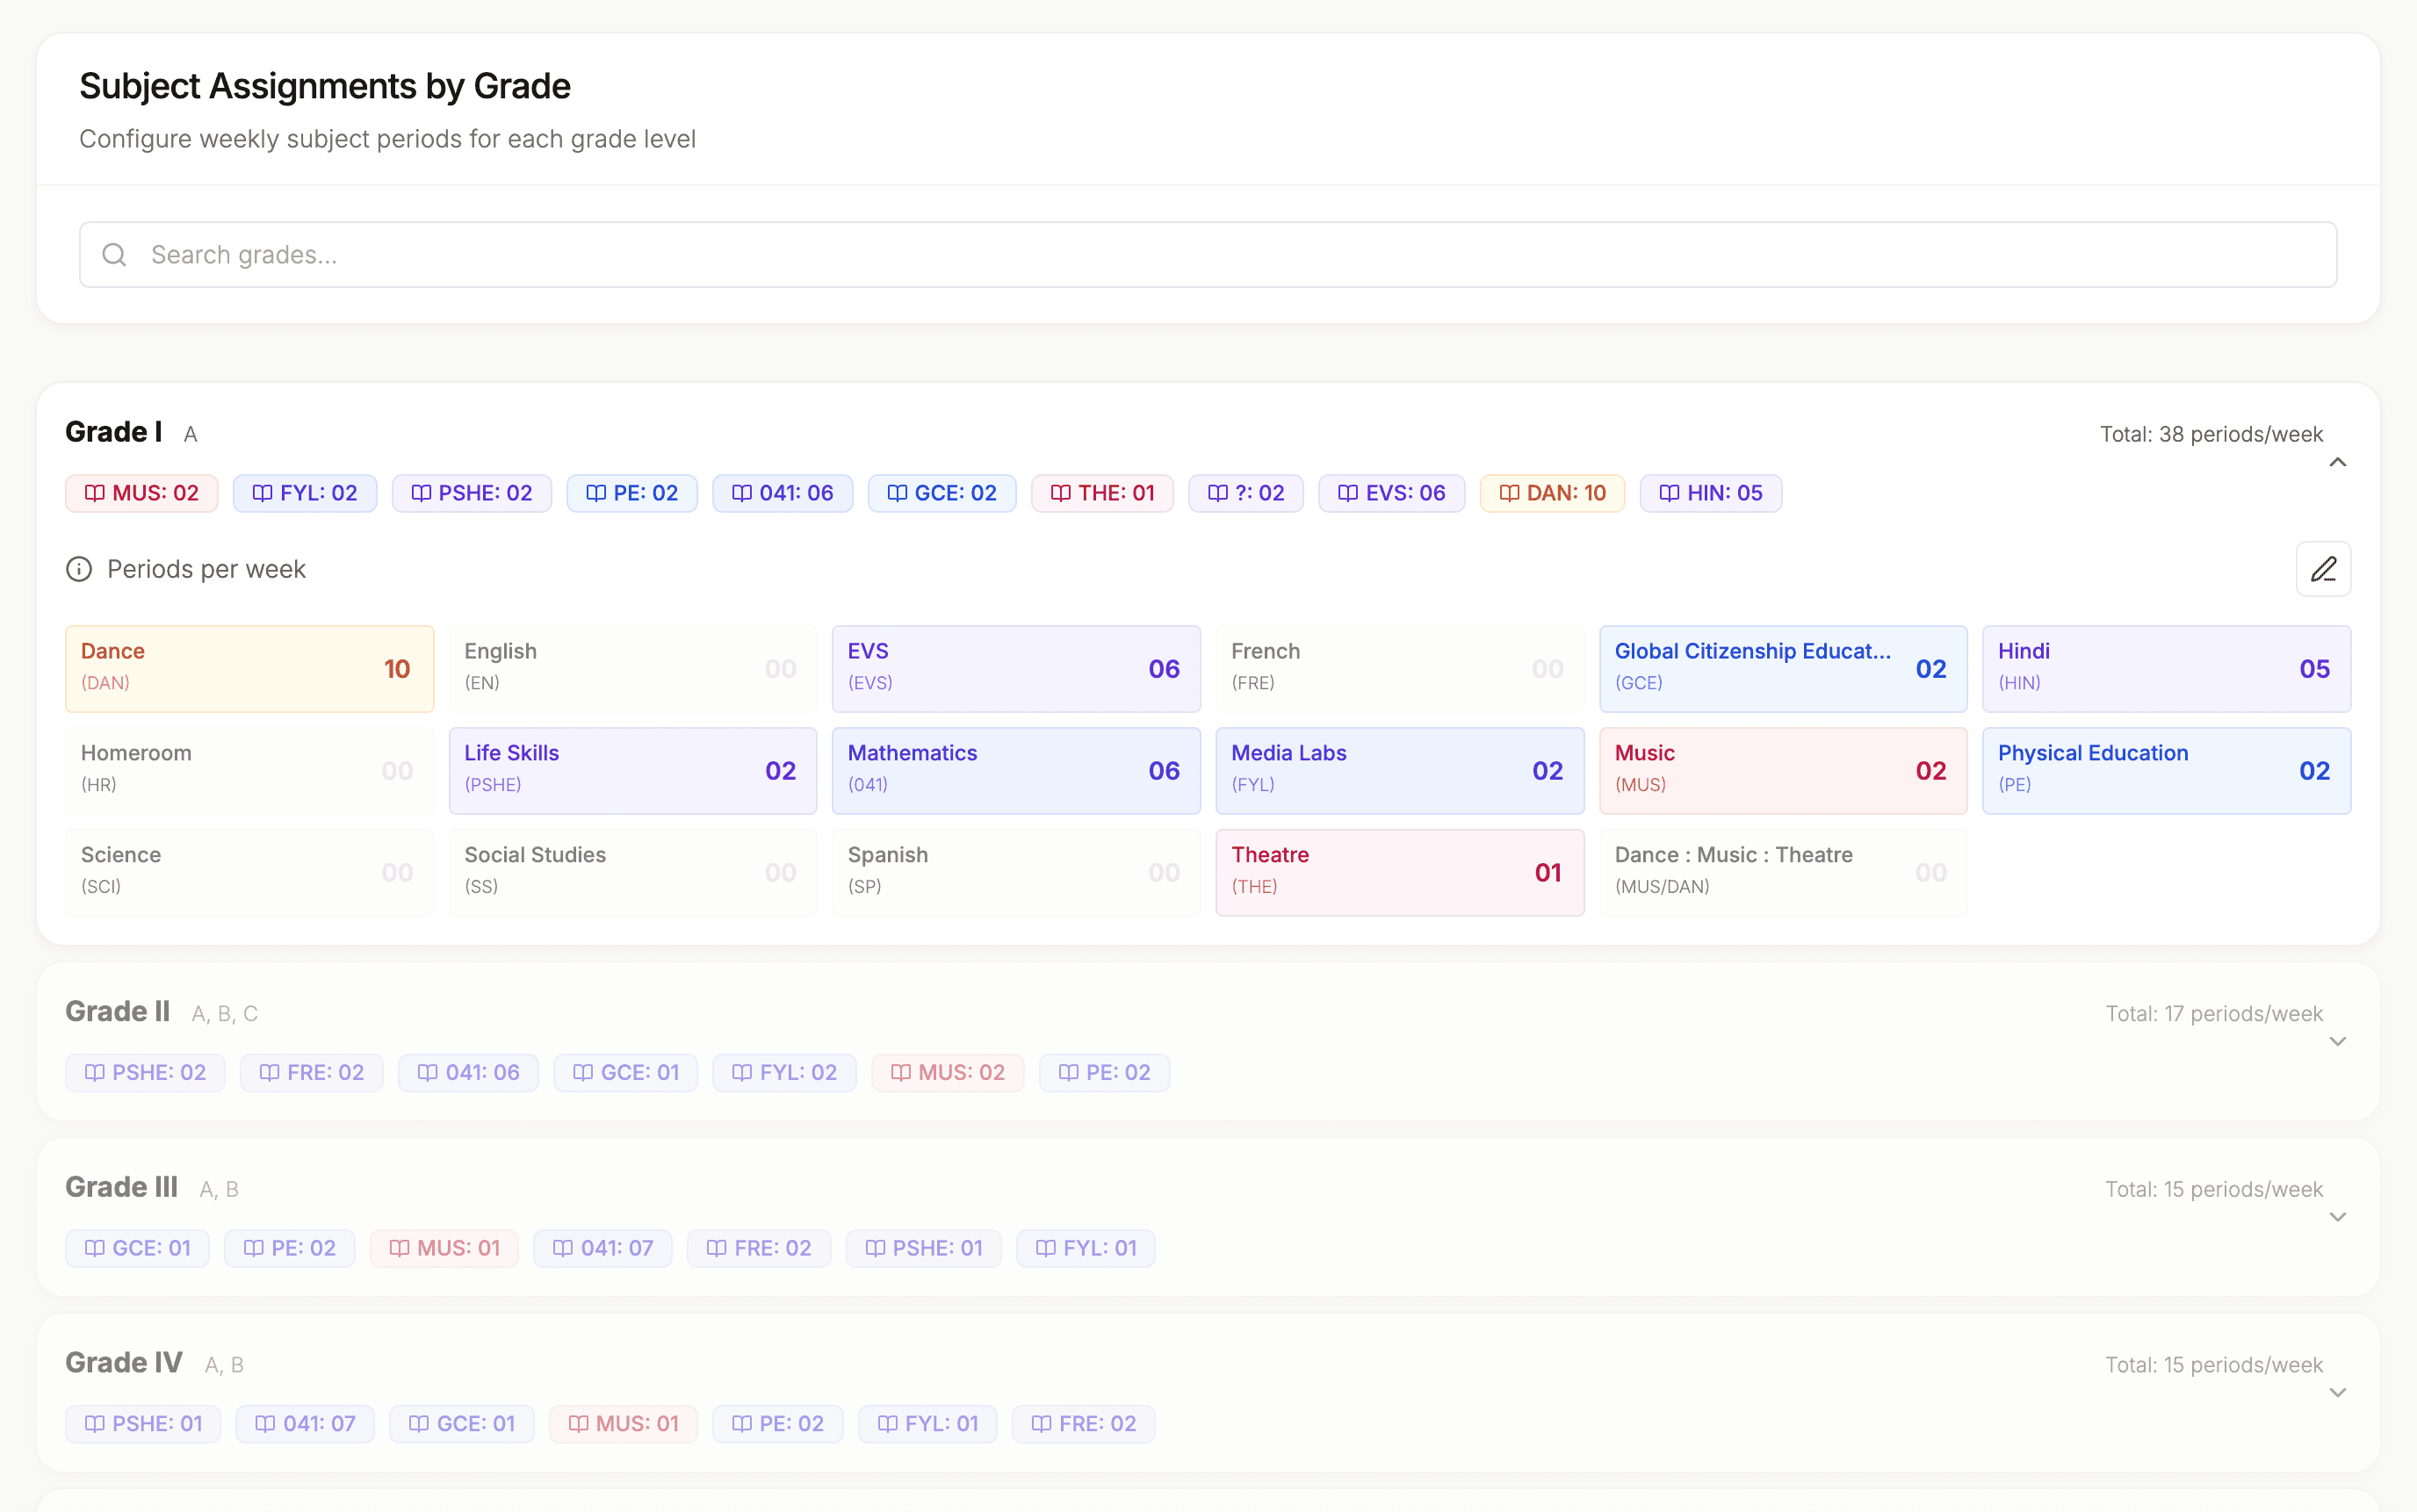Click the info icon beside Periods per week

click(79, 569)
